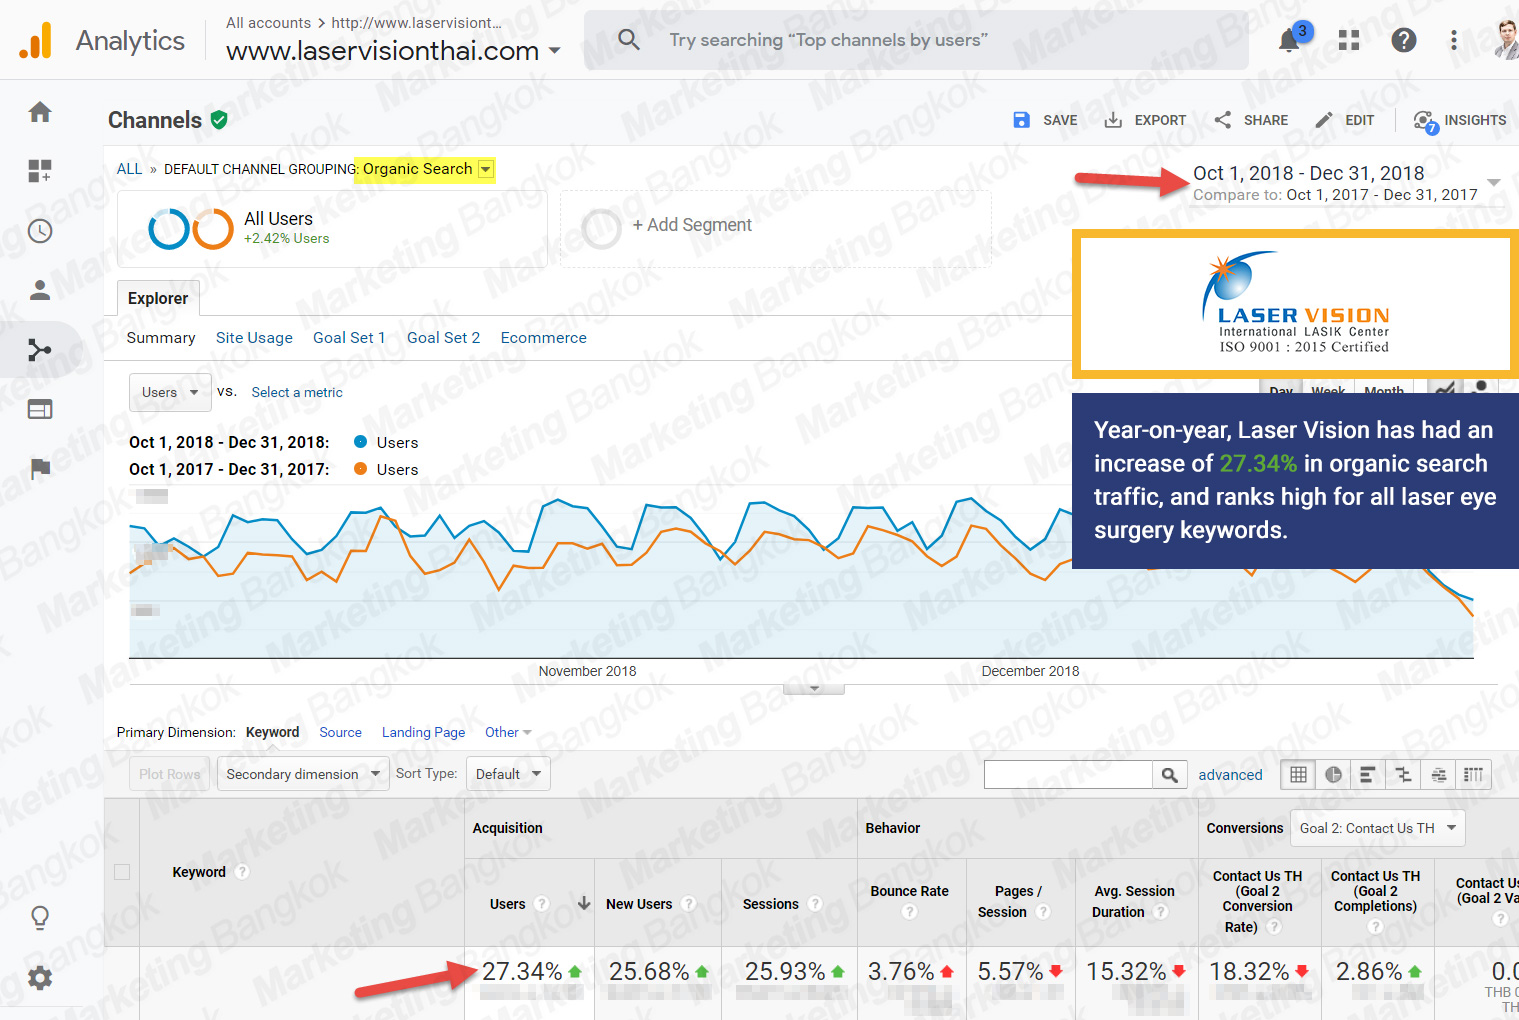Open the Customization dashboards sidebar icon

[x=40, y=171]
